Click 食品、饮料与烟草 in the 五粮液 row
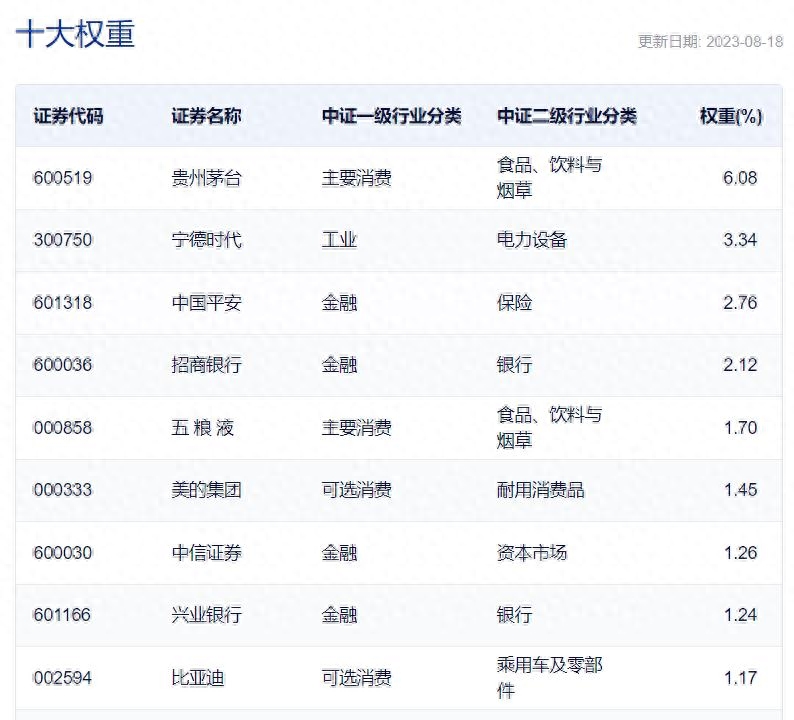Viewport: 794px width, 720px height. [549, 428]
